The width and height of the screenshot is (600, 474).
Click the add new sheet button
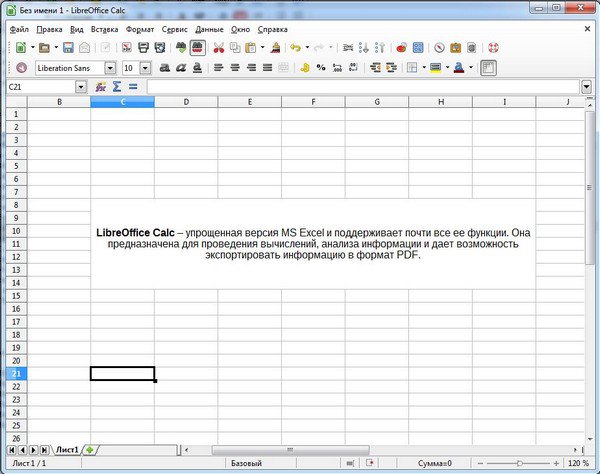(x=91, y=450)
